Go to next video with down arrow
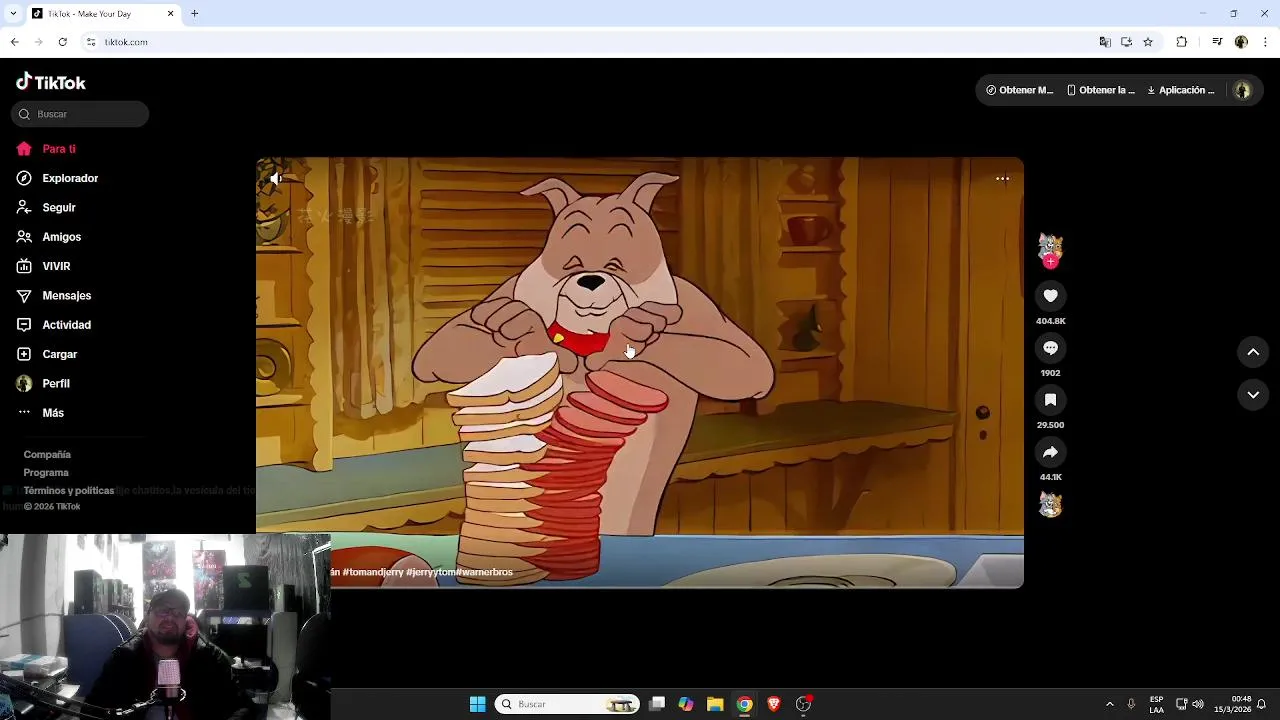This screenshot has width=1280, height=720. tap(1253, 395)
